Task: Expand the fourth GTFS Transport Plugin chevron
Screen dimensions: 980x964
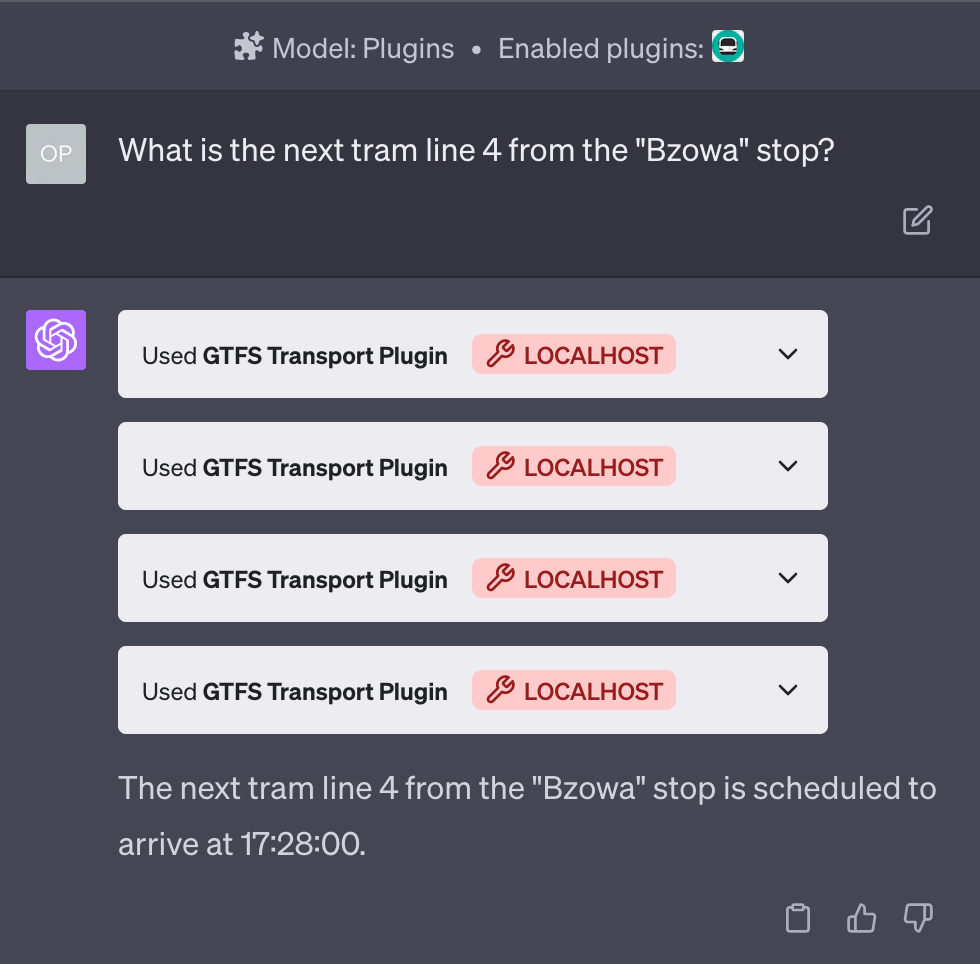Action: click(x=788, y=690)
